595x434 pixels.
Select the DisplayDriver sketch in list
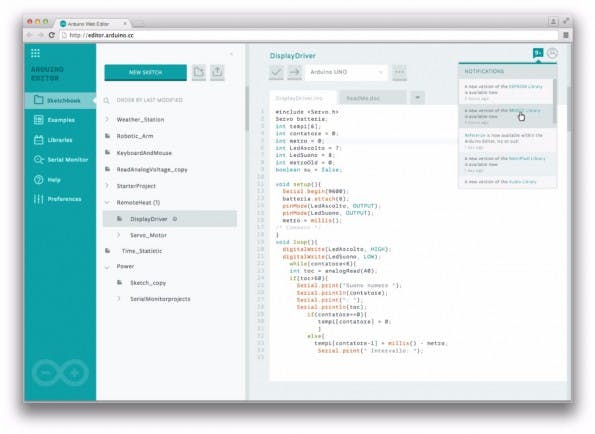(x=170, y=219)
